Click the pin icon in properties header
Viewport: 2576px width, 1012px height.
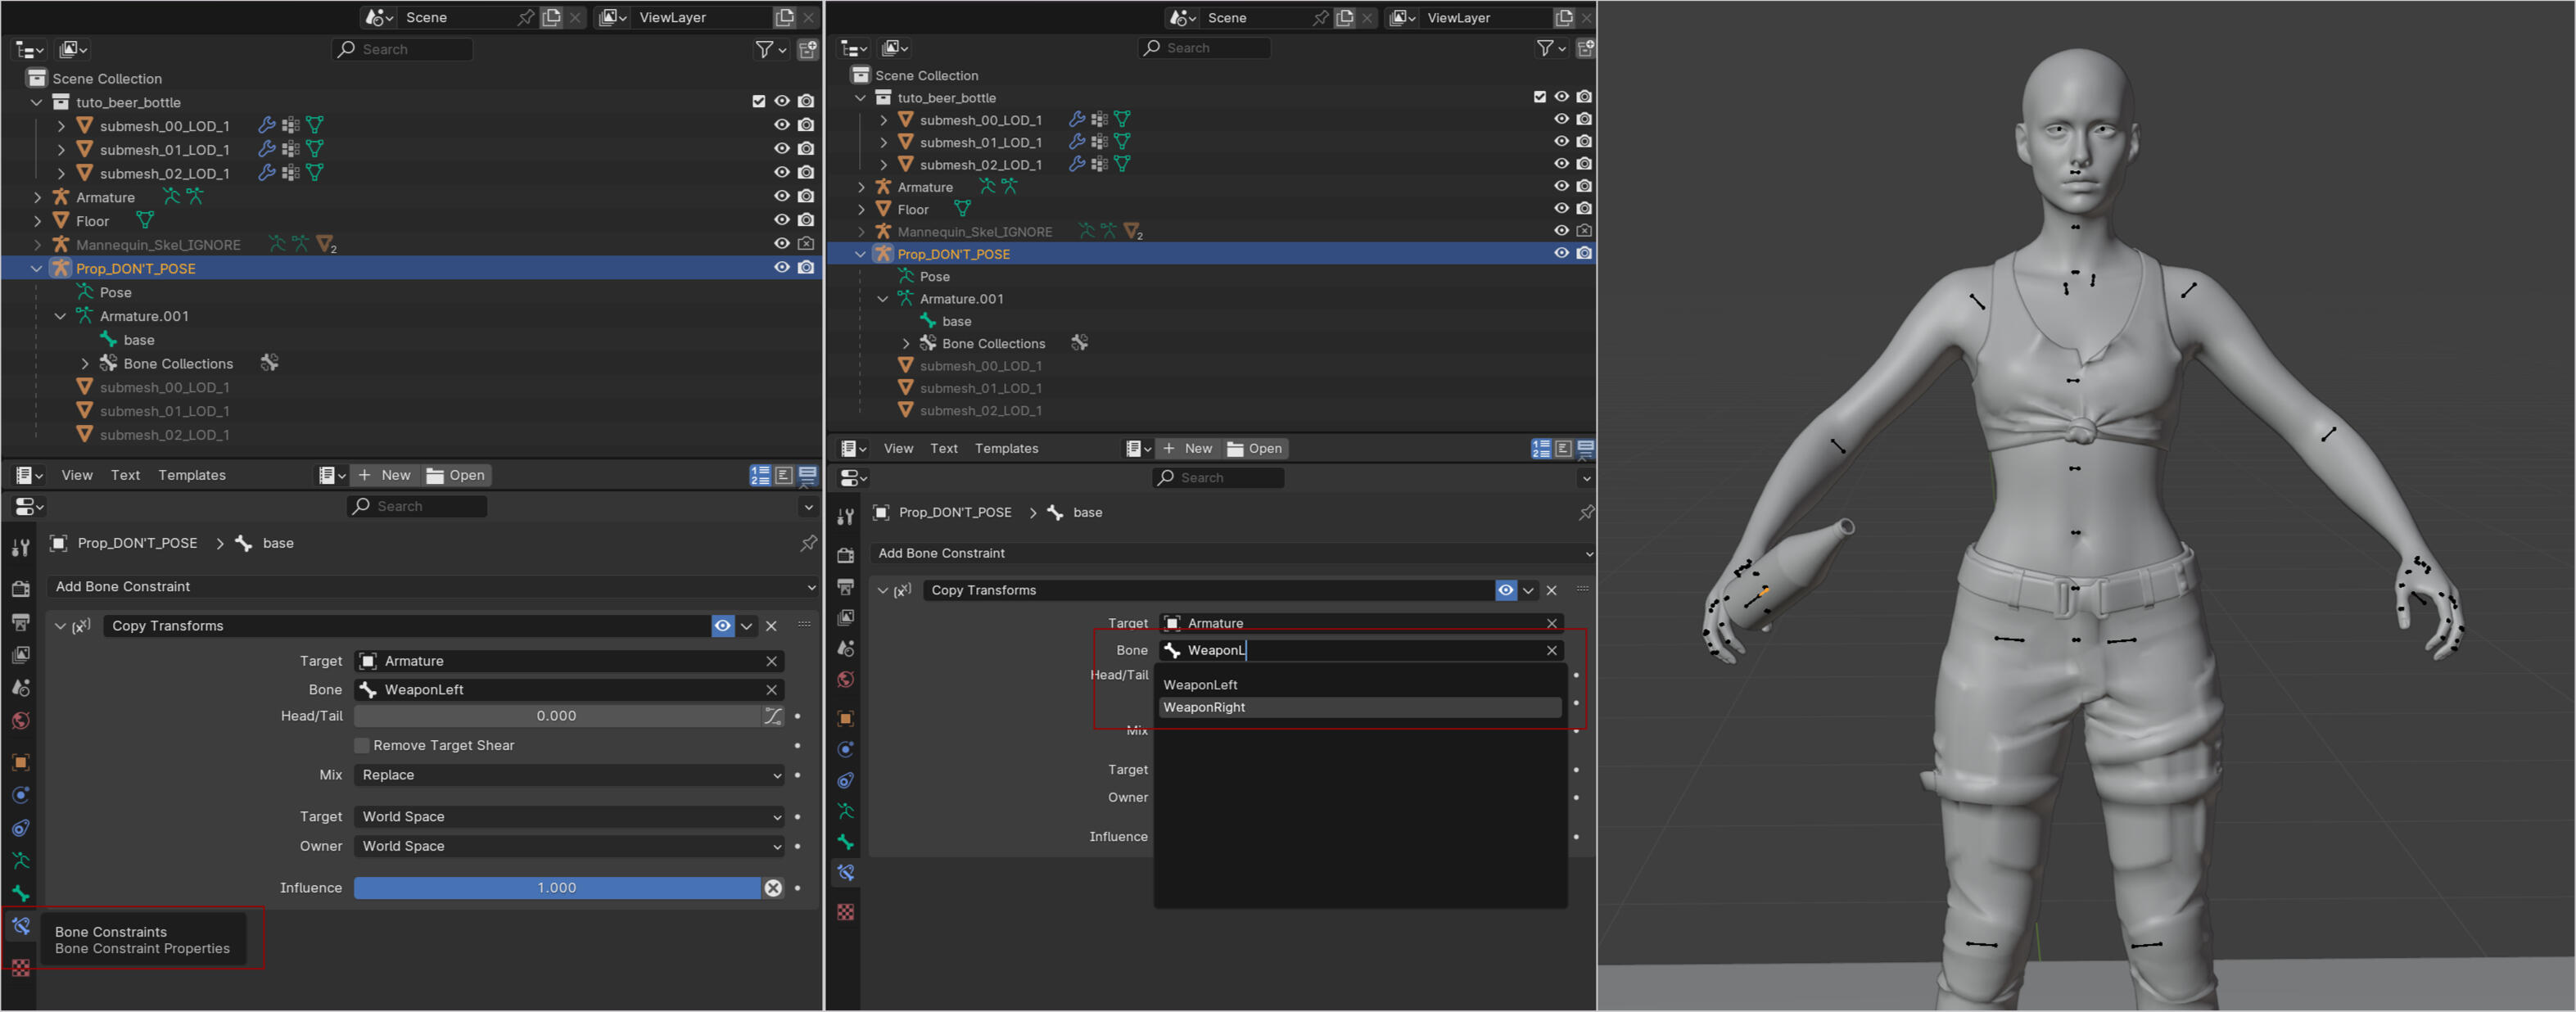click(x=808, y=543)
